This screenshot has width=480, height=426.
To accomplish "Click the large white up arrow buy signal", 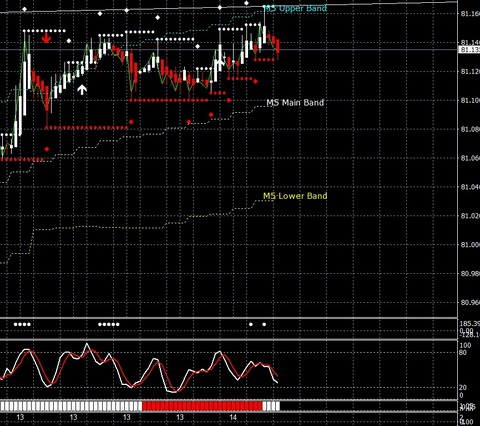I will pyautogui.click(x=82, y=89).
